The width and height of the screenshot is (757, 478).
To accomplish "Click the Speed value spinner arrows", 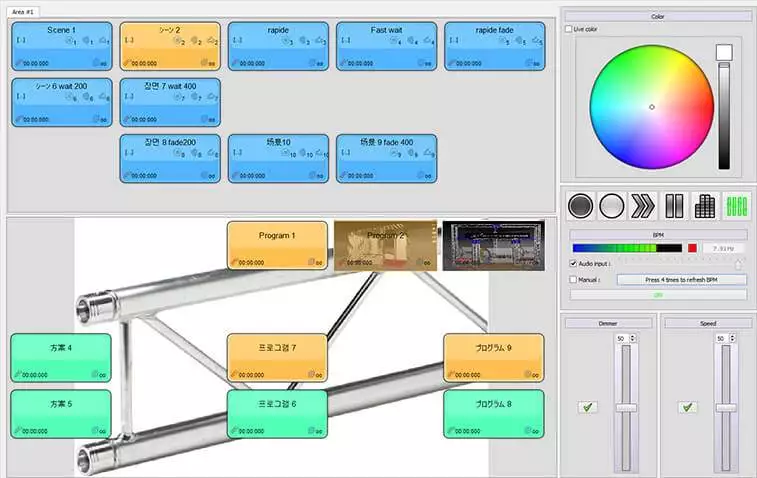I will click(732, 339).
